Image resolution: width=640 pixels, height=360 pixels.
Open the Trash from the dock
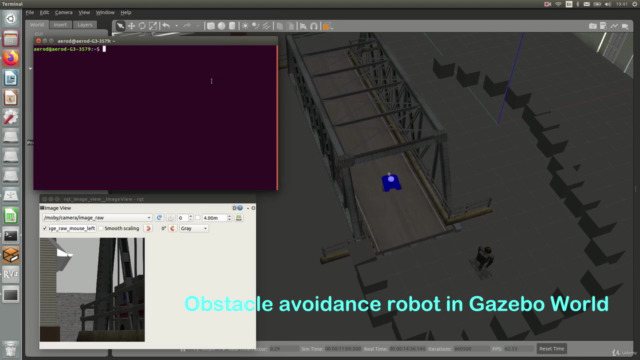pos(11,349)
